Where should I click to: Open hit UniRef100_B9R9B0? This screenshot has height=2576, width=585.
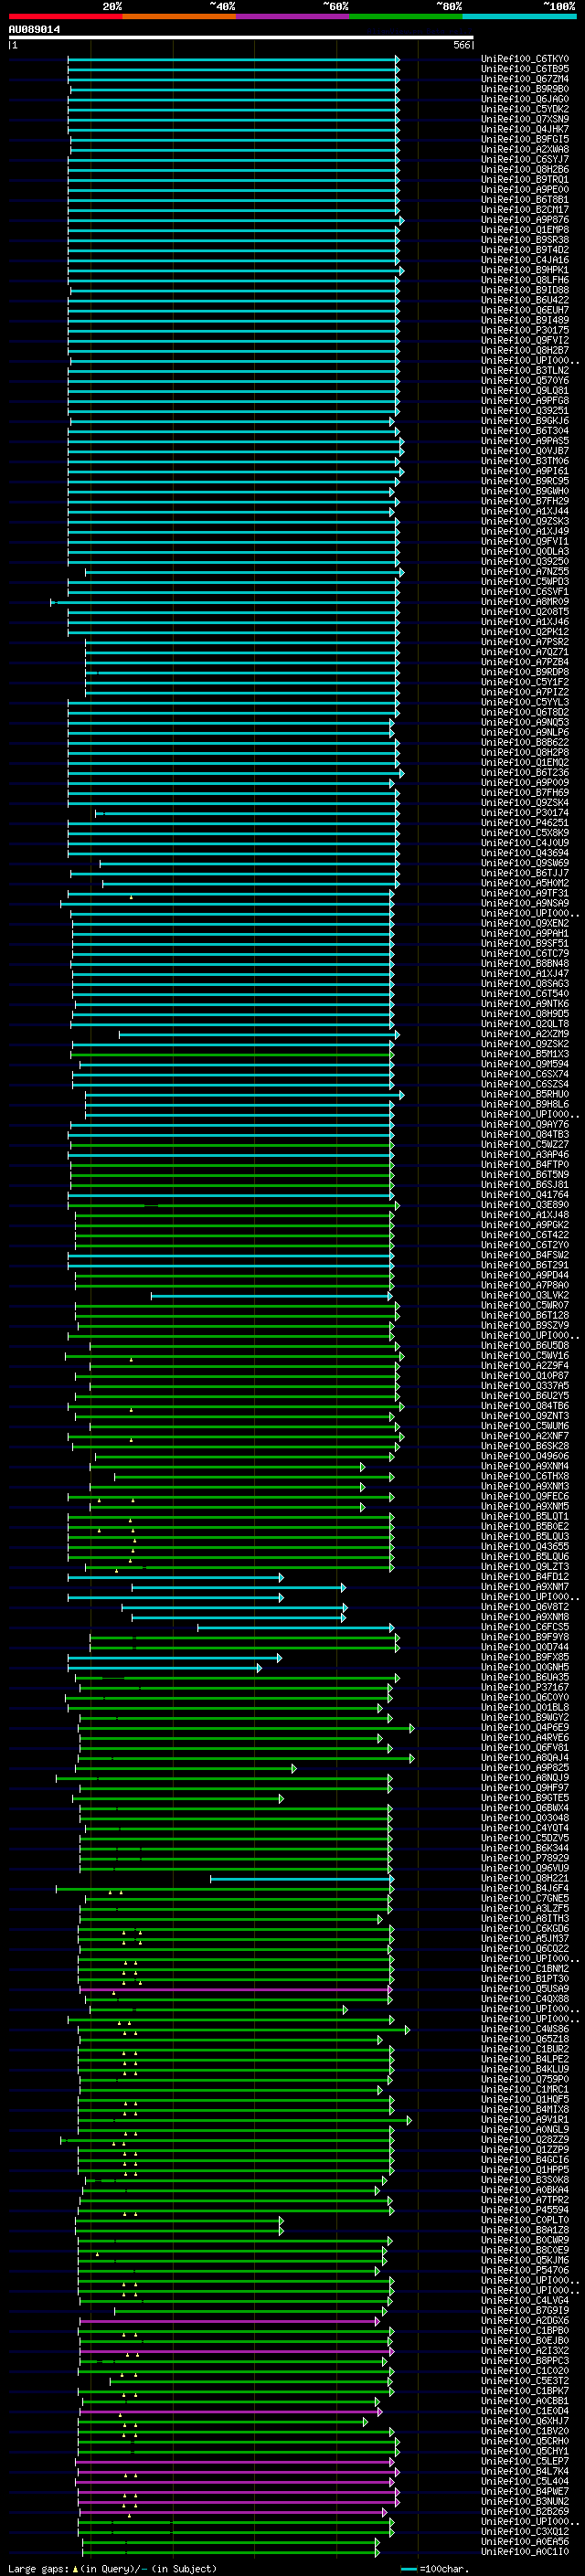coord(525,89)
